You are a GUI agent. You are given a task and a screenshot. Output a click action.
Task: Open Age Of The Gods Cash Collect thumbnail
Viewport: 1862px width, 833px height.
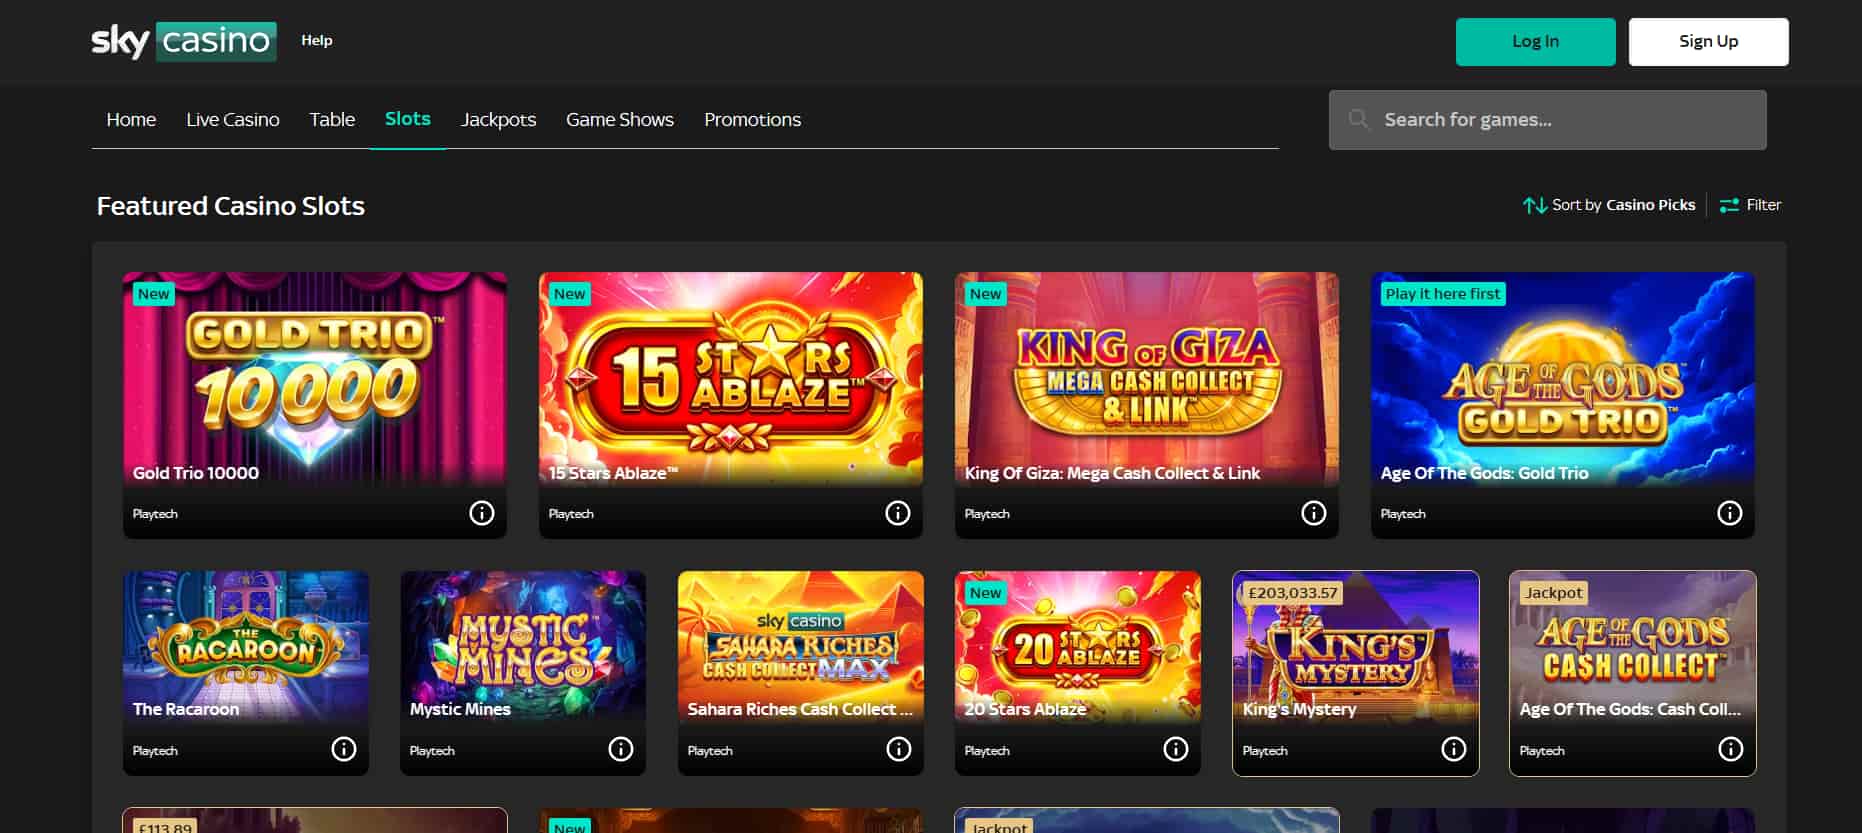point(1633,647)
